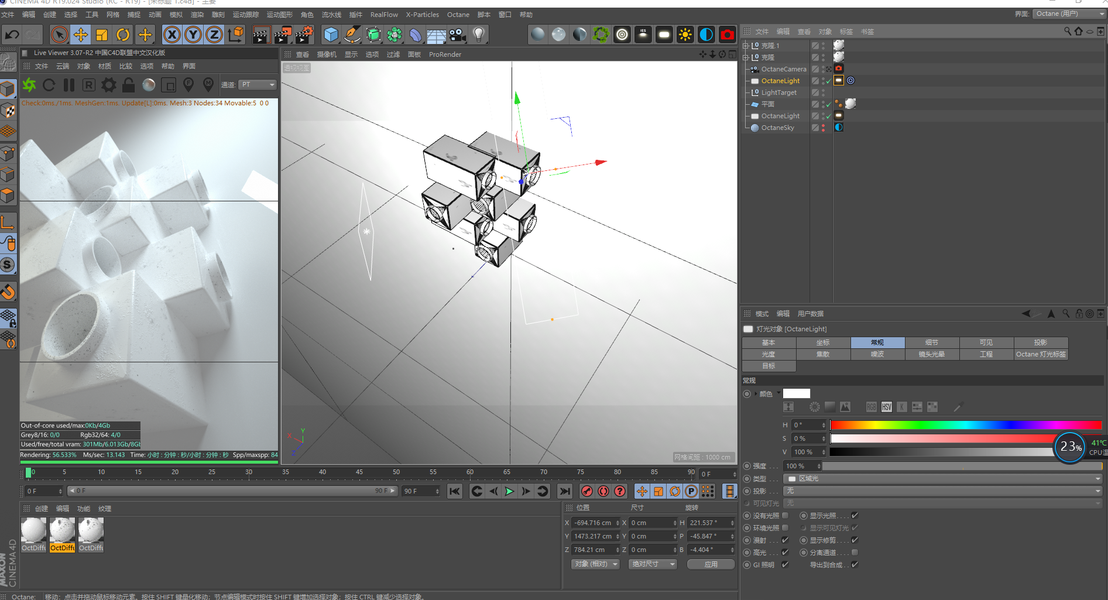Select HSV color mode button
The width and height of the screenshot is (1108, 600).
[886, 407]
